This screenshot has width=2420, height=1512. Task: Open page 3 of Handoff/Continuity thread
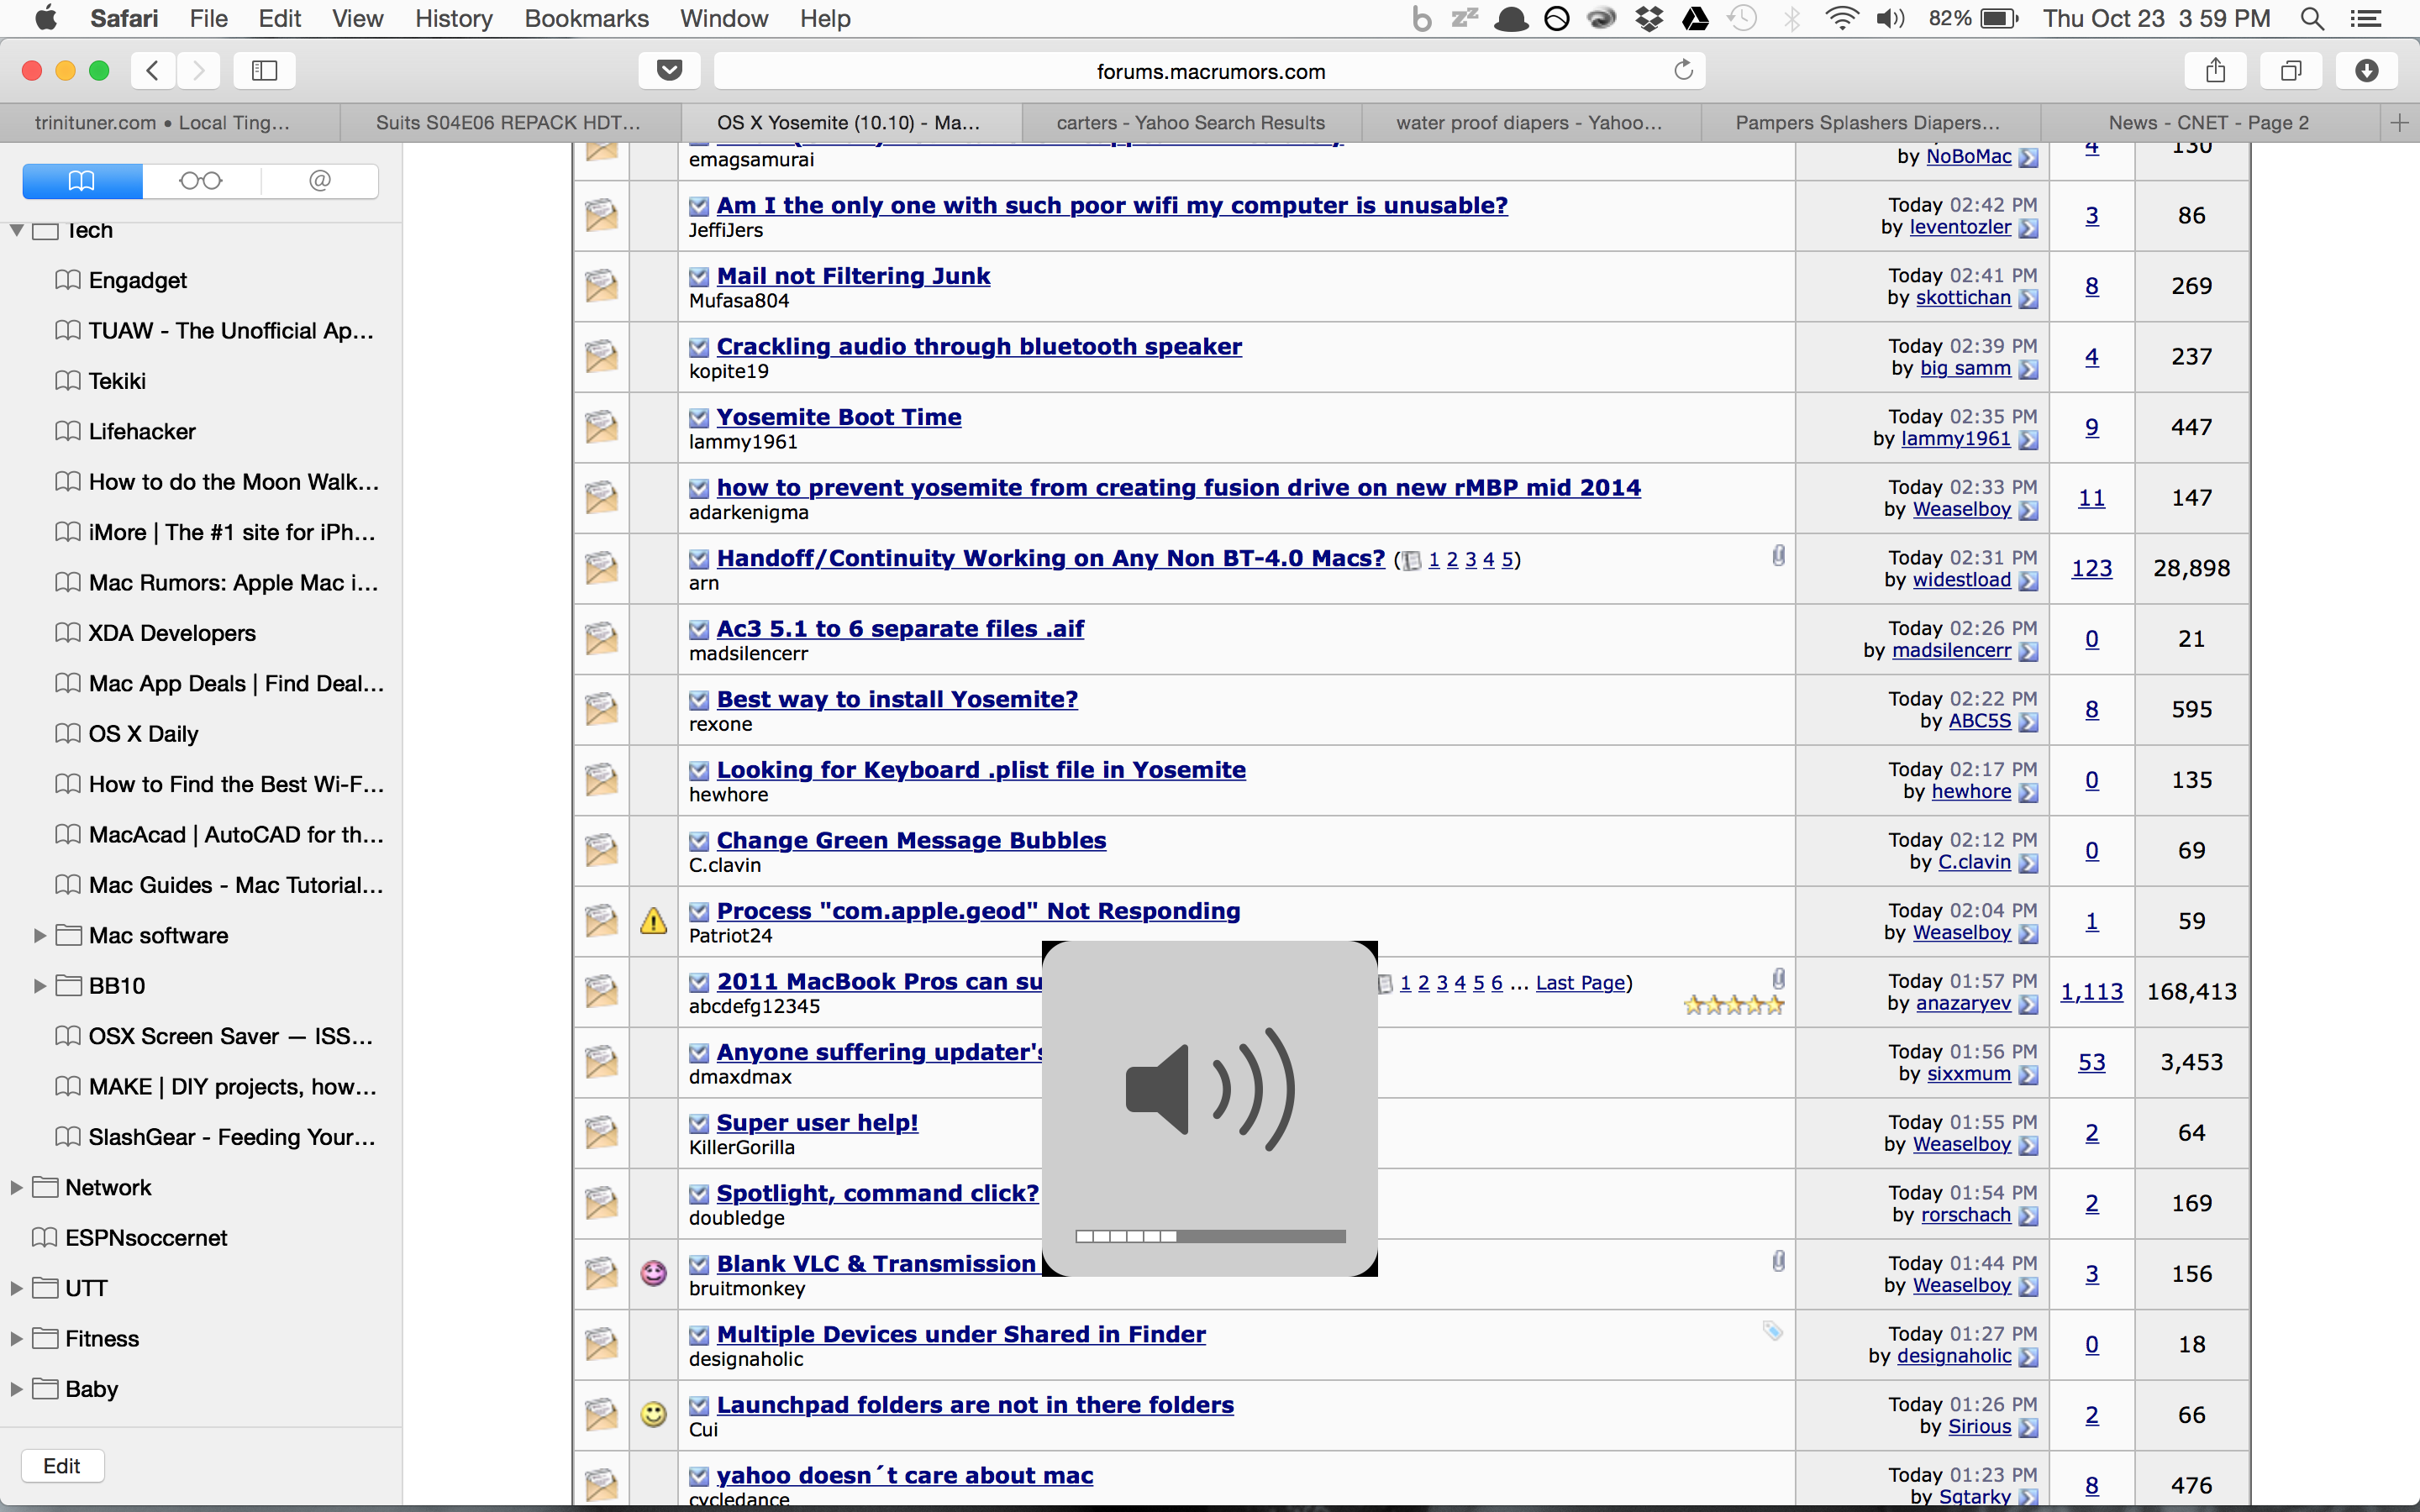tap(1470, 559)
